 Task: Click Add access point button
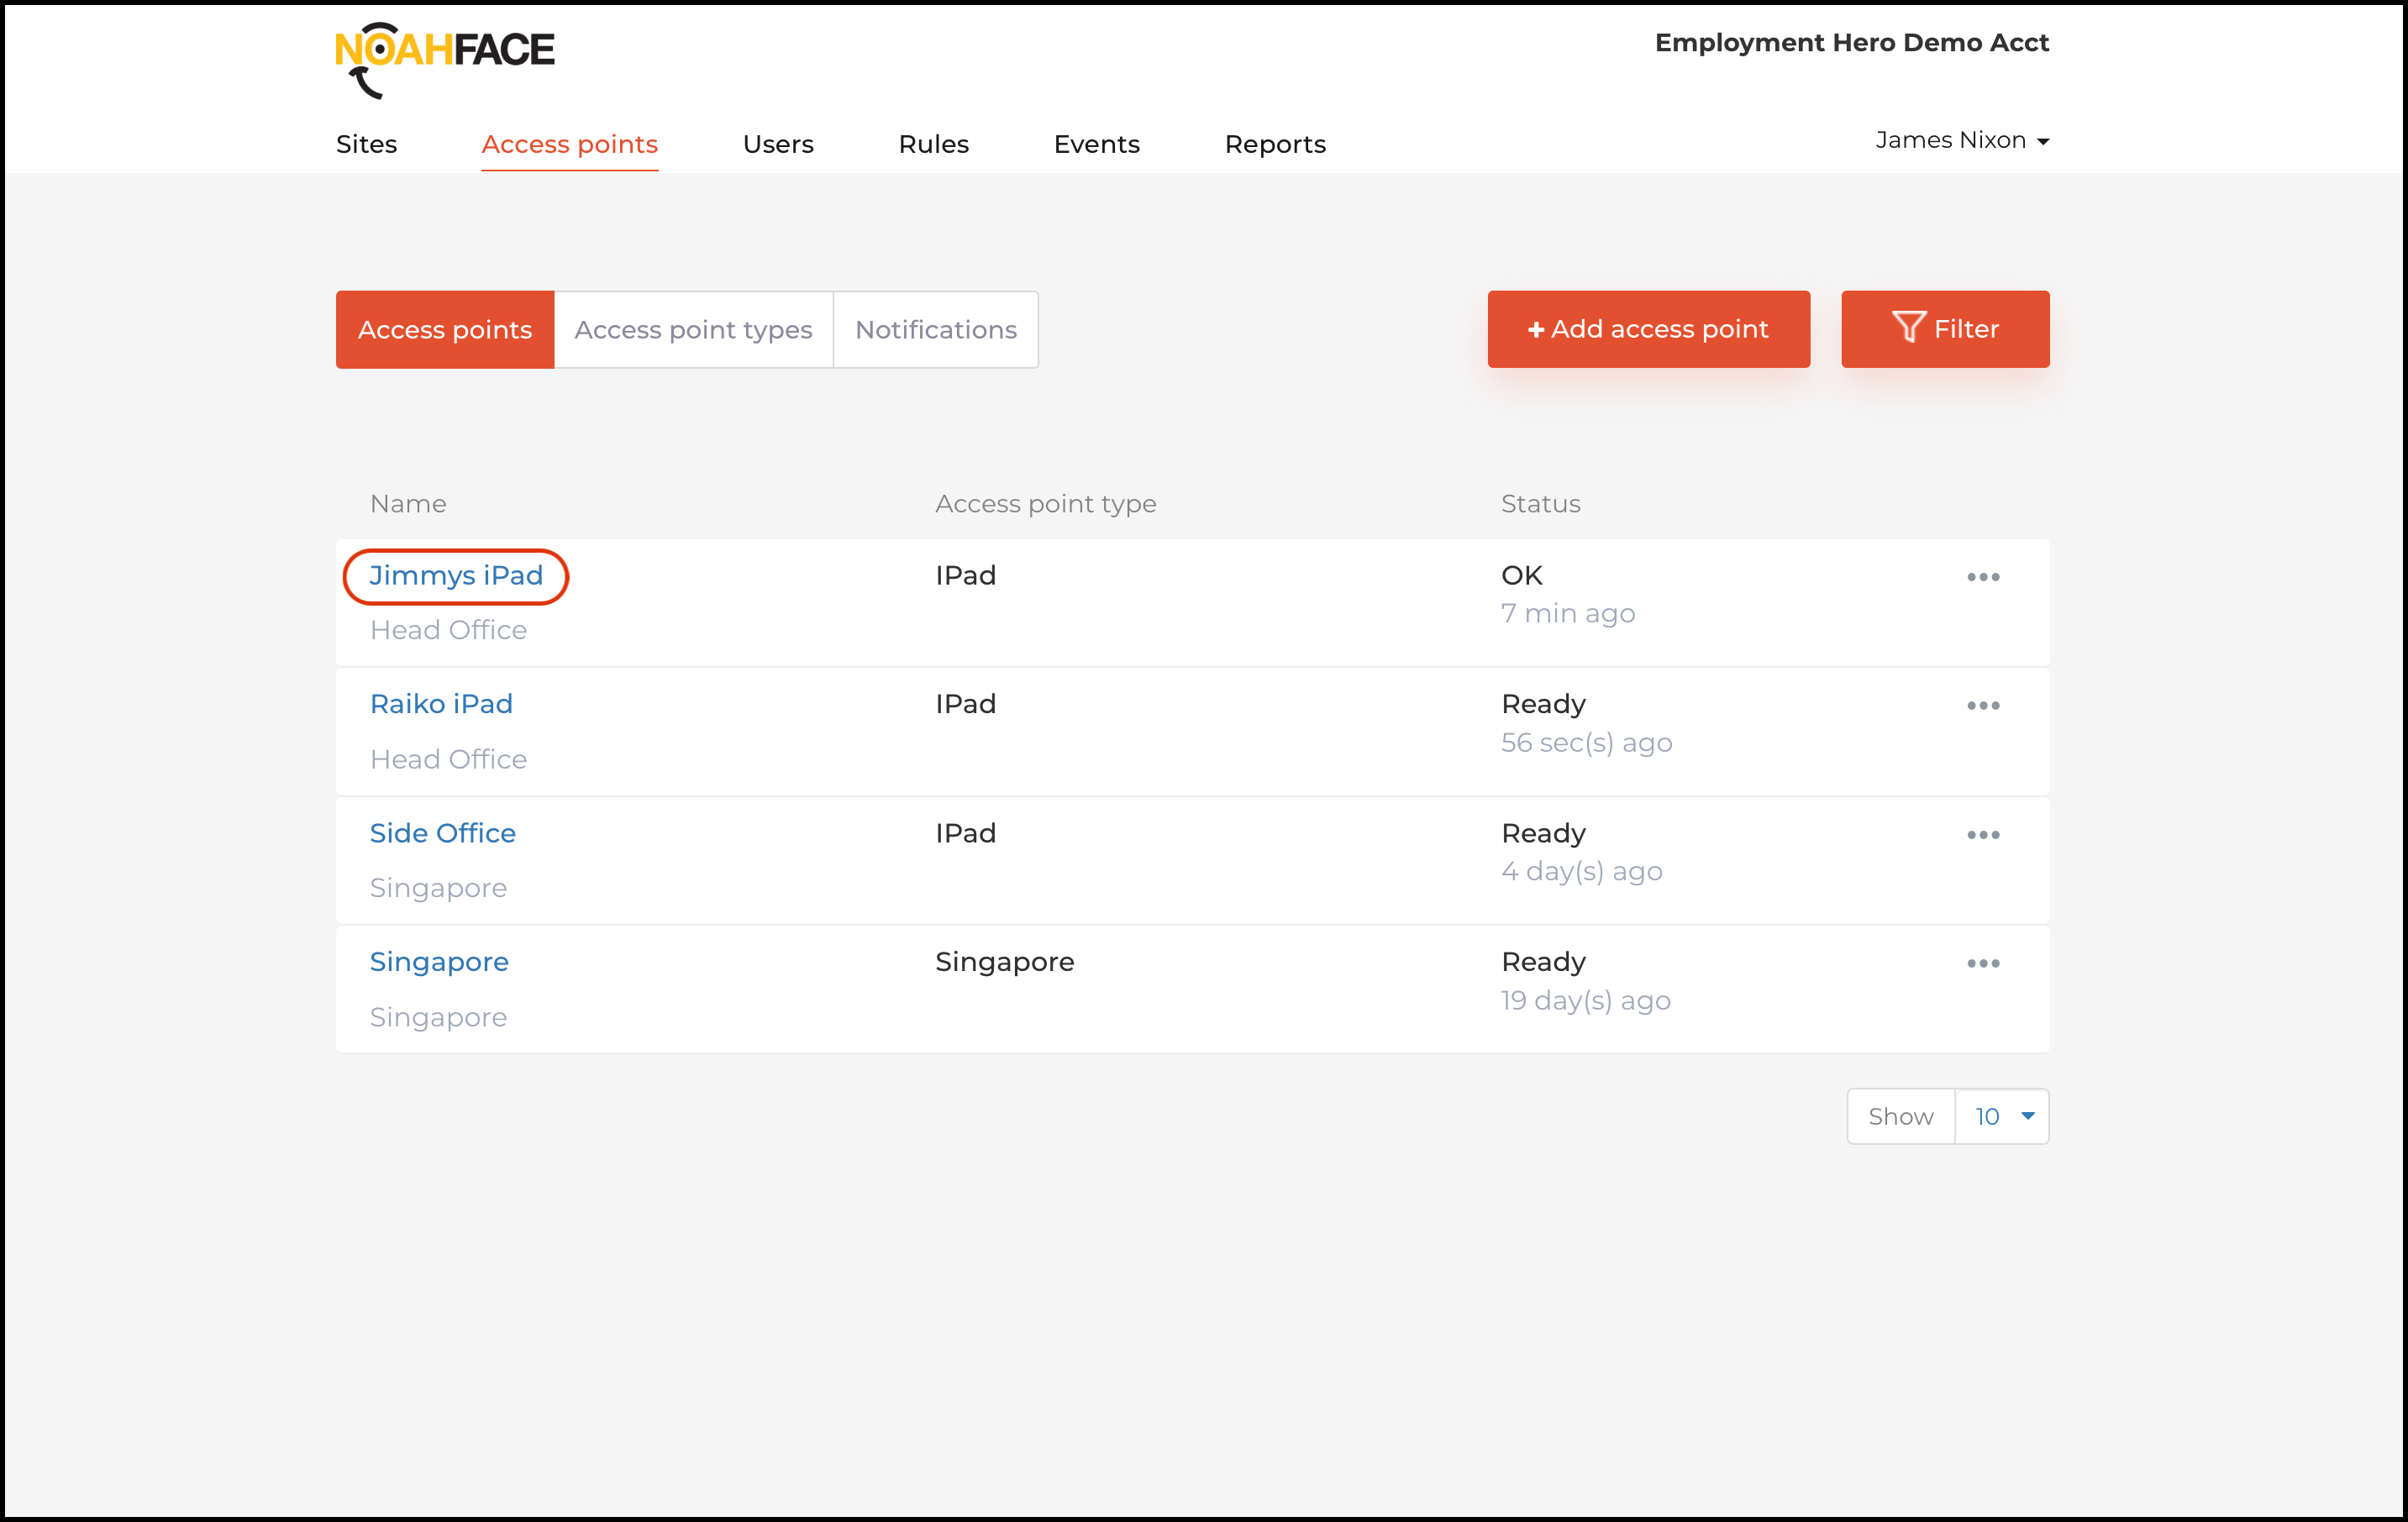[1647, 329]
